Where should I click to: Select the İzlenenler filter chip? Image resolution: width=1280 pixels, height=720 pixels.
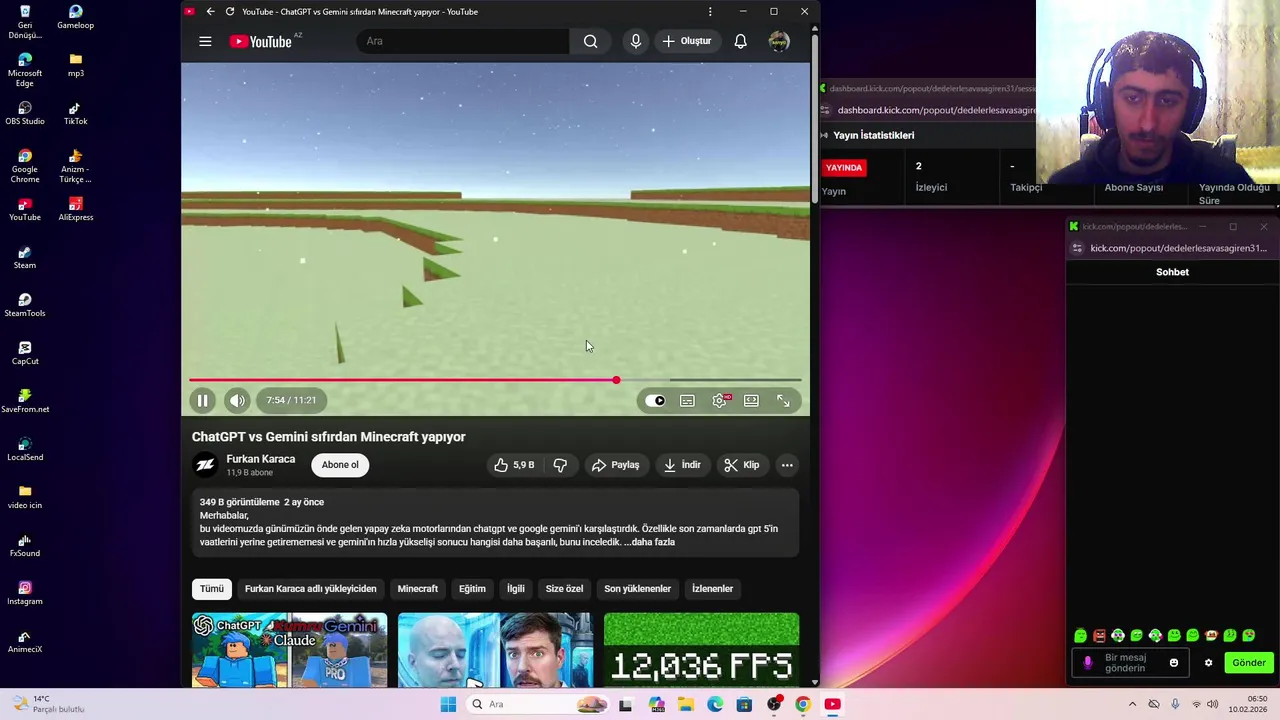click(713, 589)
